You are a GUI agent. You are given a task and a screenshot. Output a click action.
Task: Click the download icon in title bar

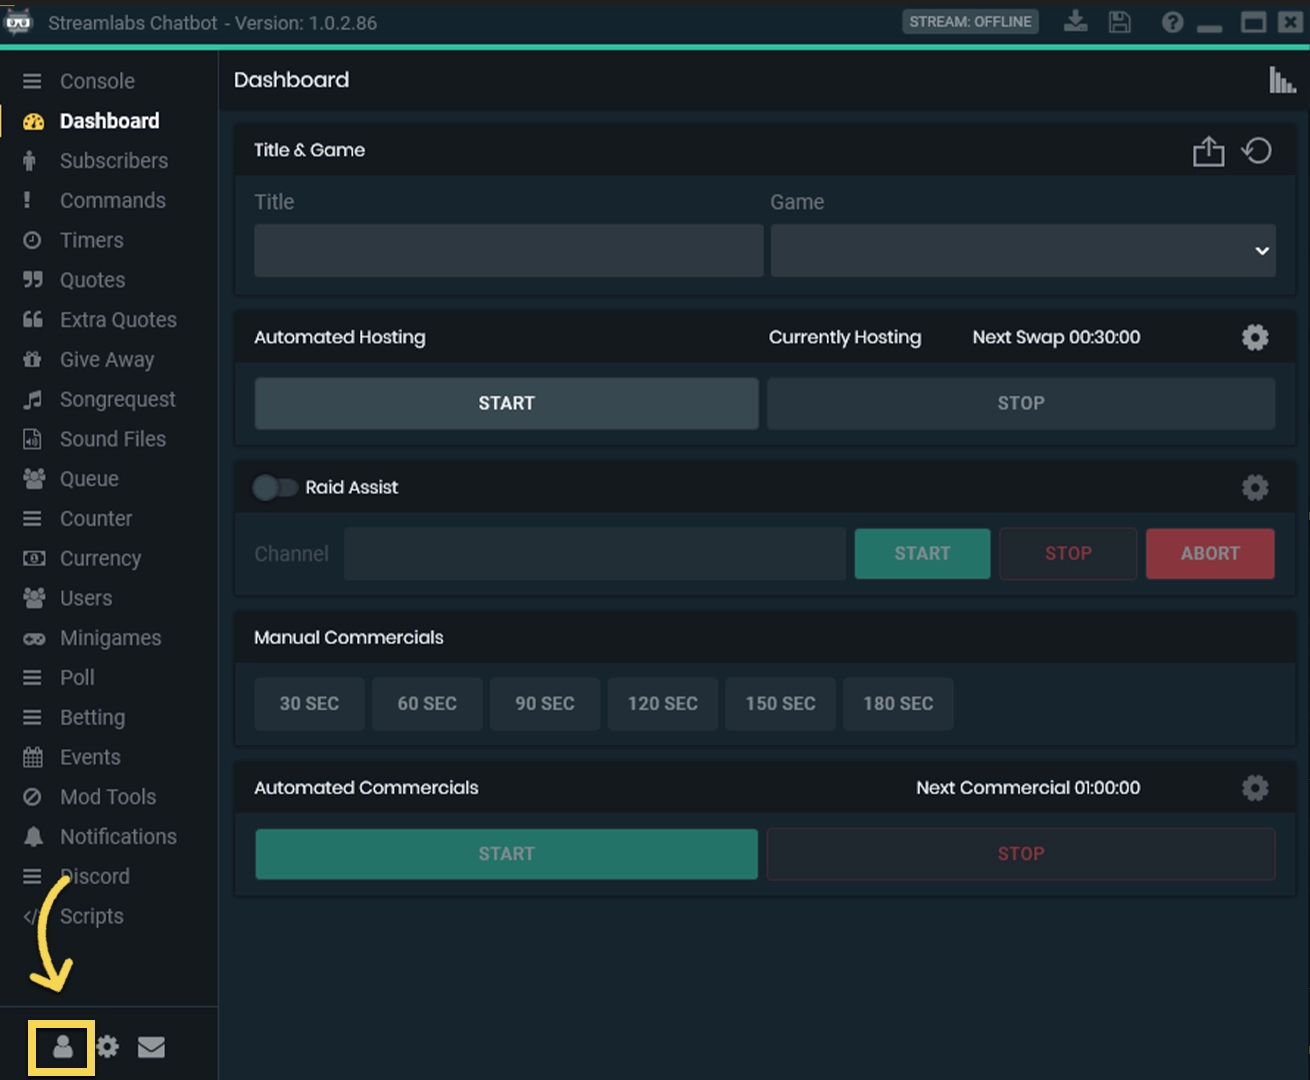[1076, 21]
